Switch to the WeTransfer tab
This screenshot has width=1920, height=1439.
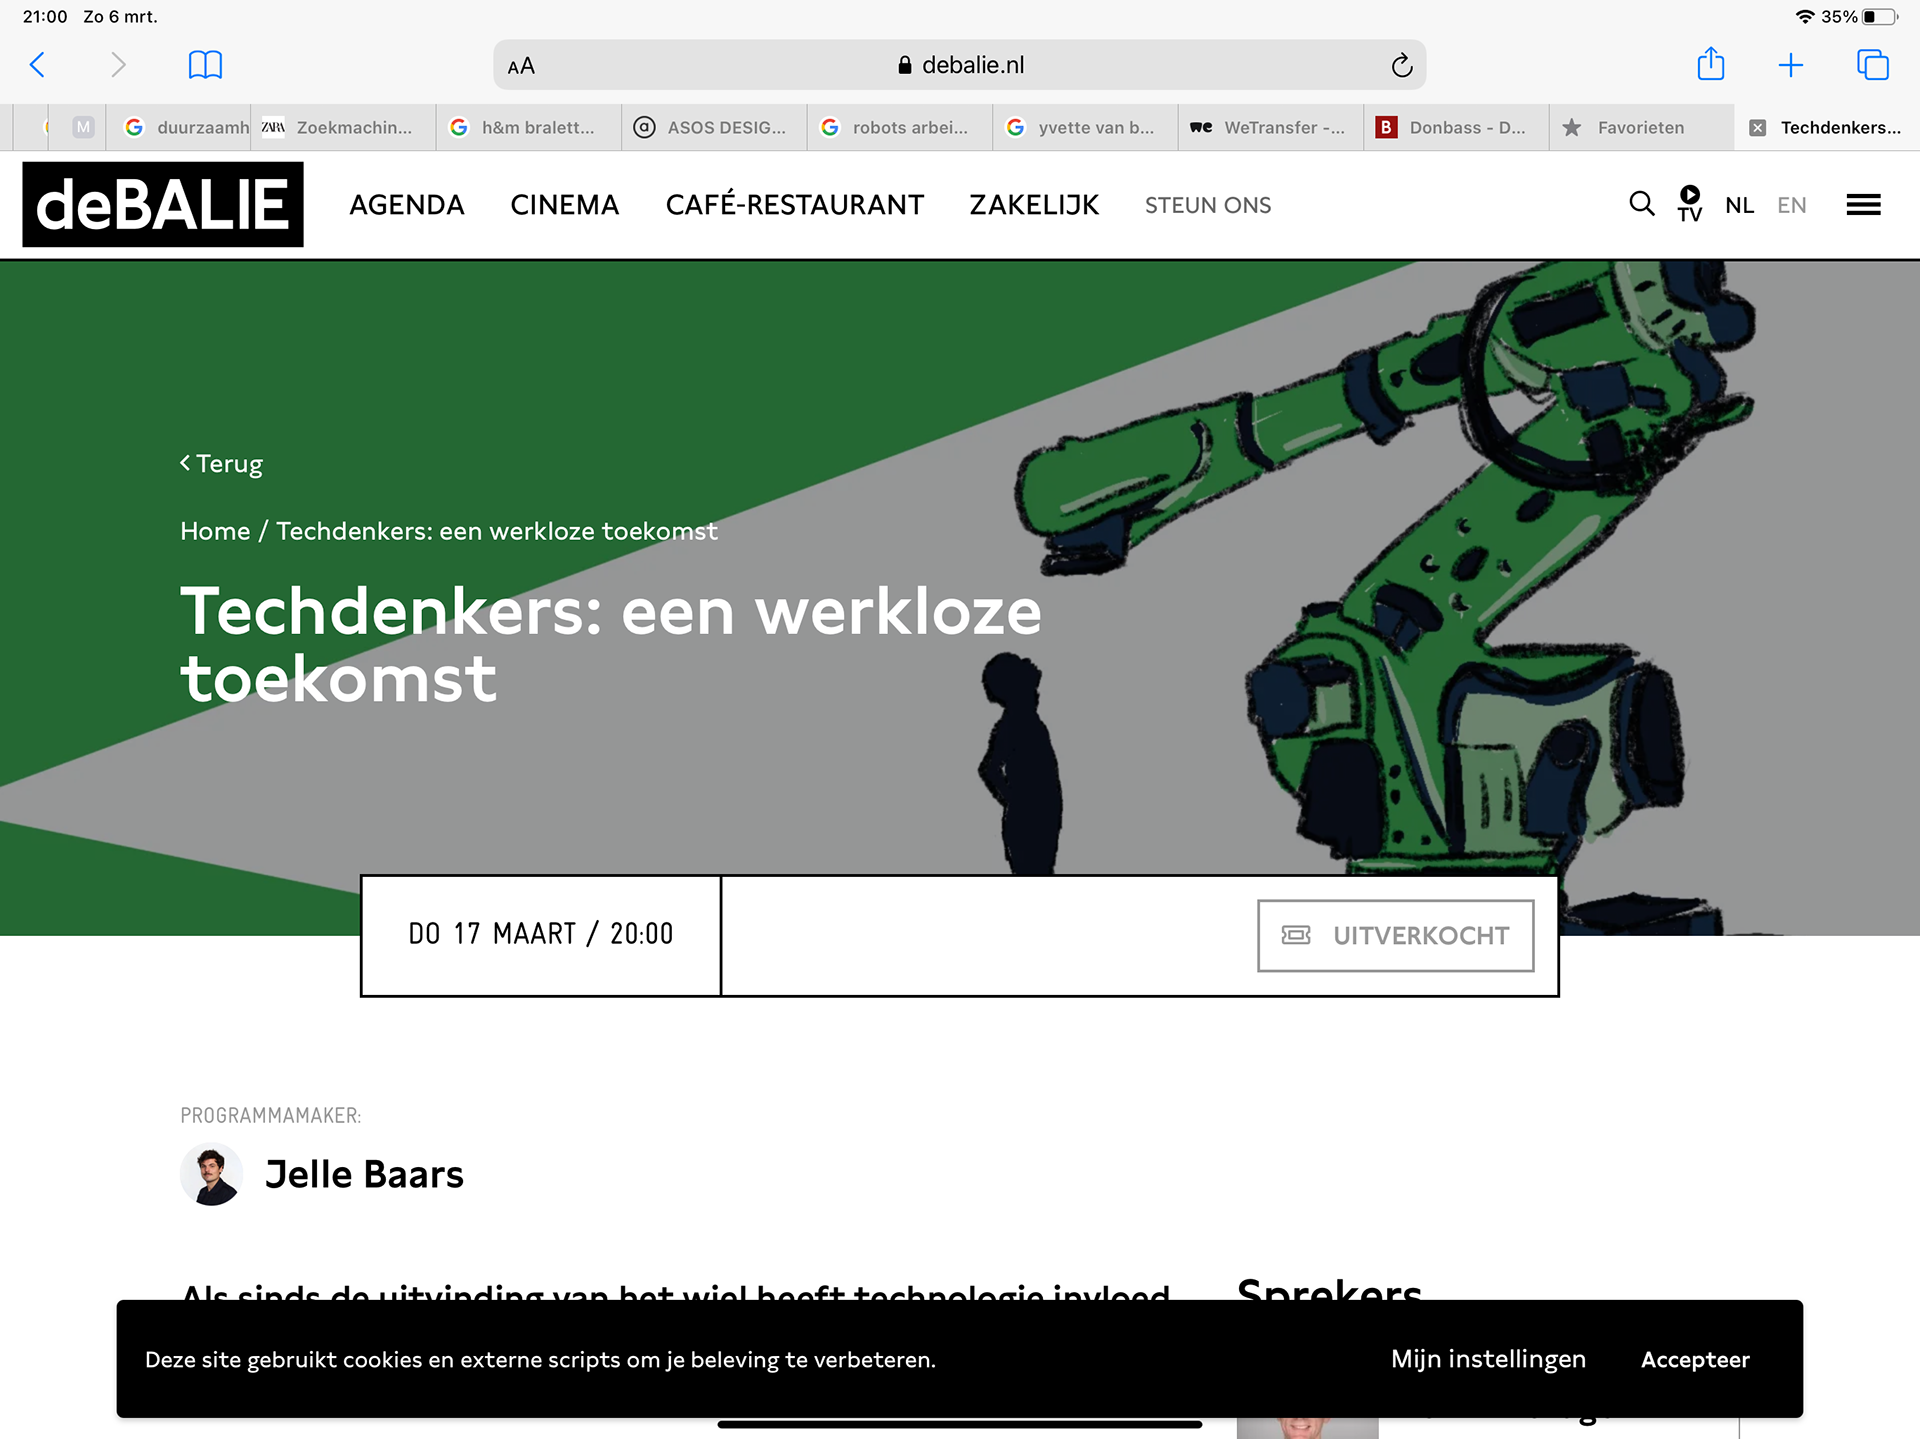point(1270,128)
